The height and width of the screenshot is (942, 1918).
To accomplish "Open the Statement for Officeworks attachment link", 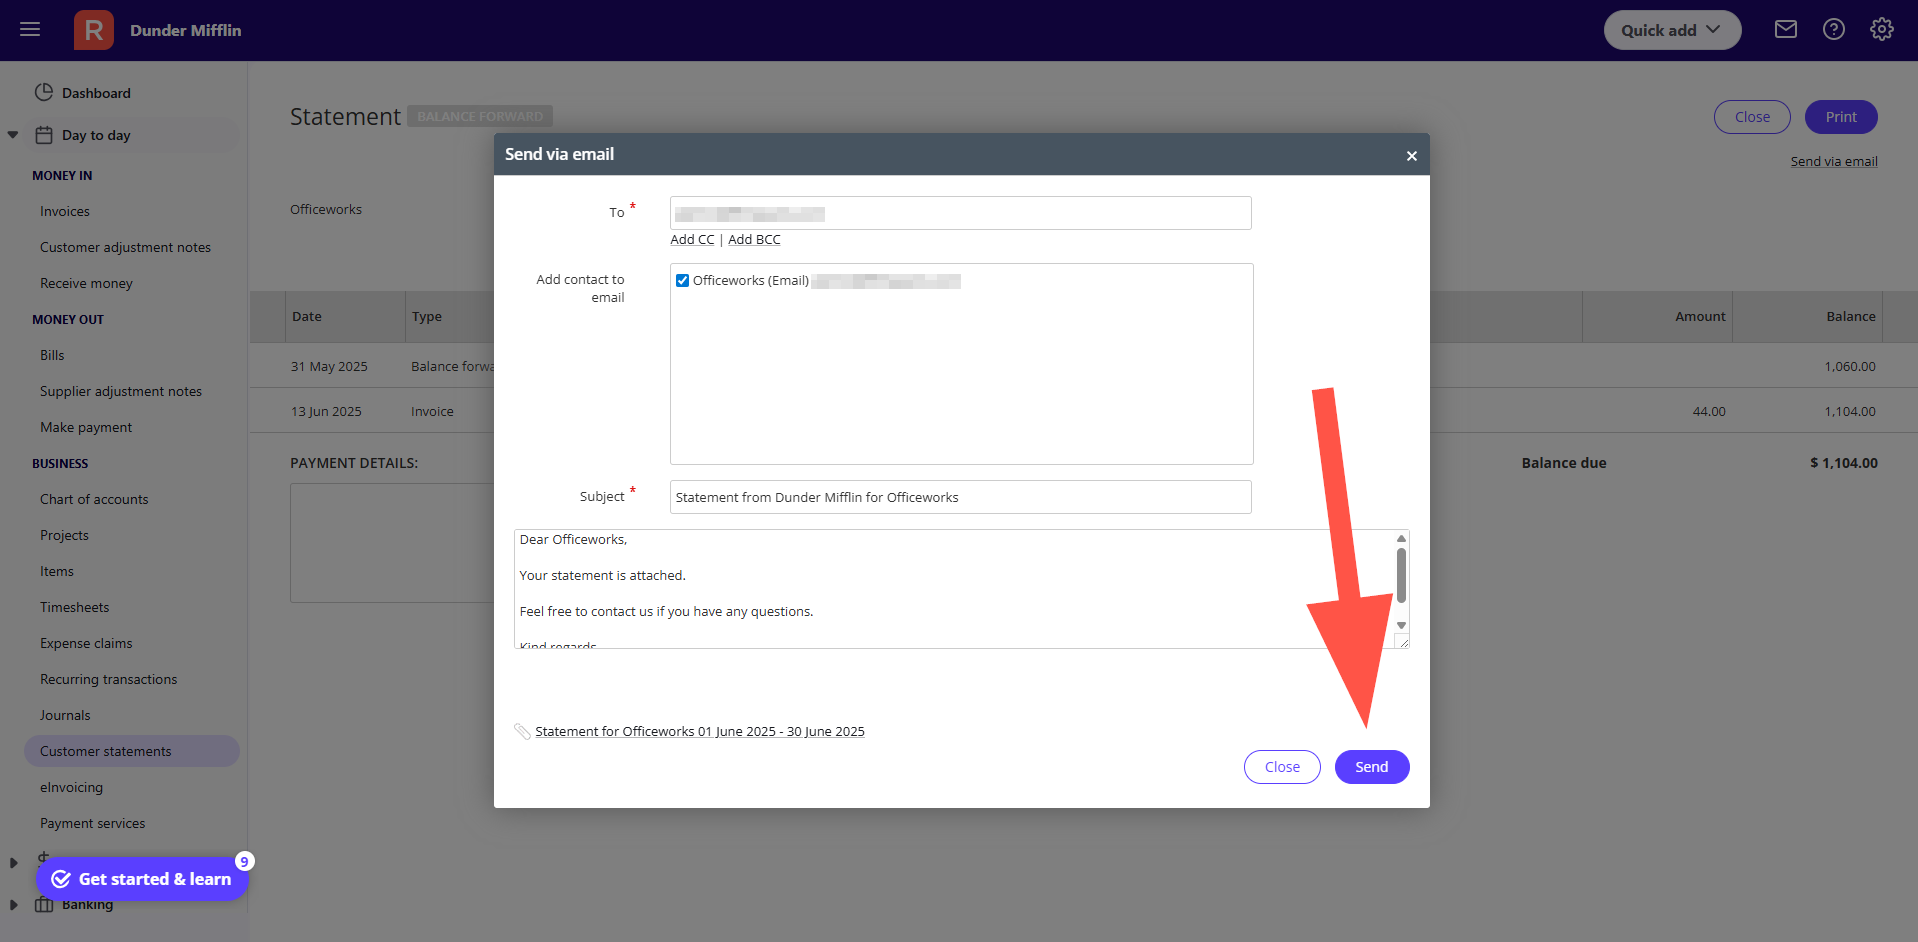I will tap(700, 731).
